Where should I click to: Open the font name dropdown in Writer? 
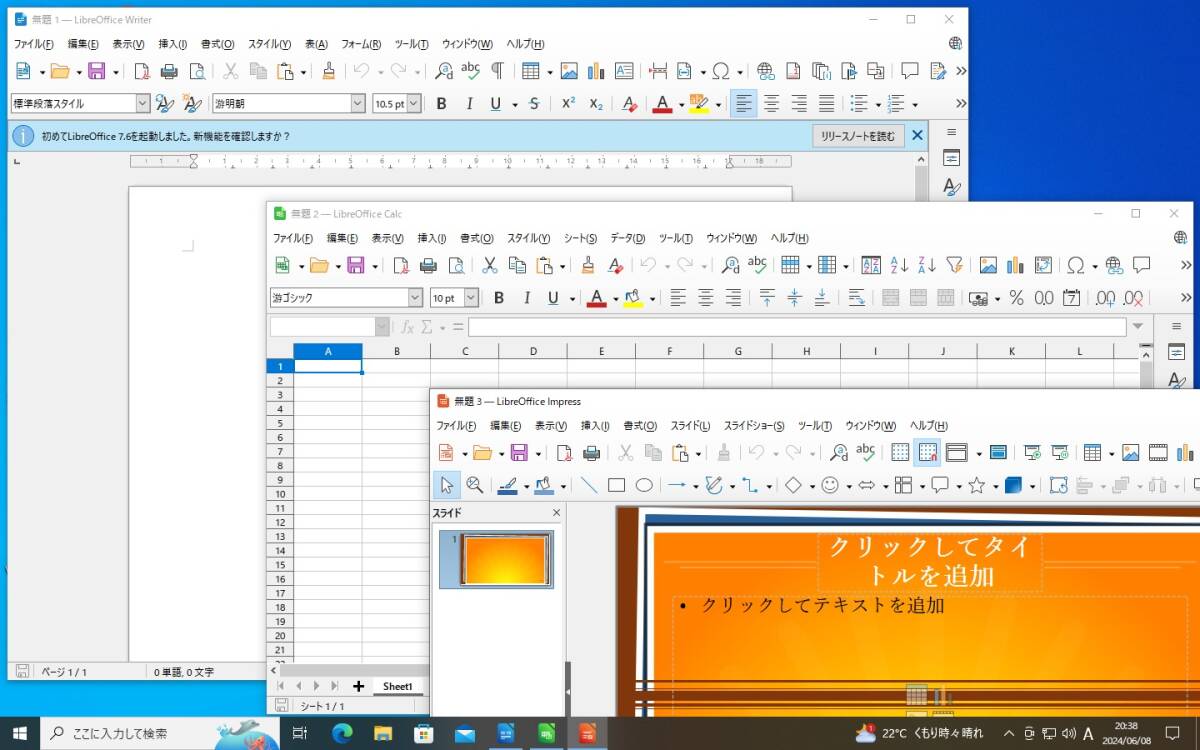tap(358, 103)
